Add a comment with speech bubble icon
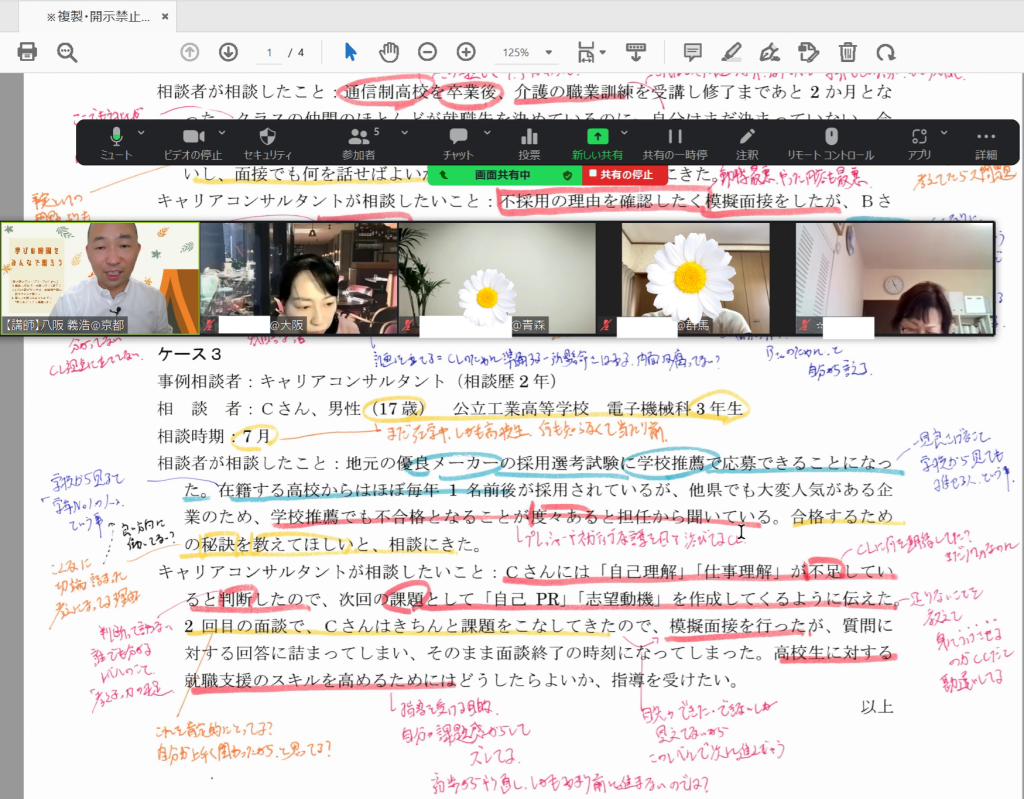The height and width of the screenshot is (799, 1024). point(692,52)
